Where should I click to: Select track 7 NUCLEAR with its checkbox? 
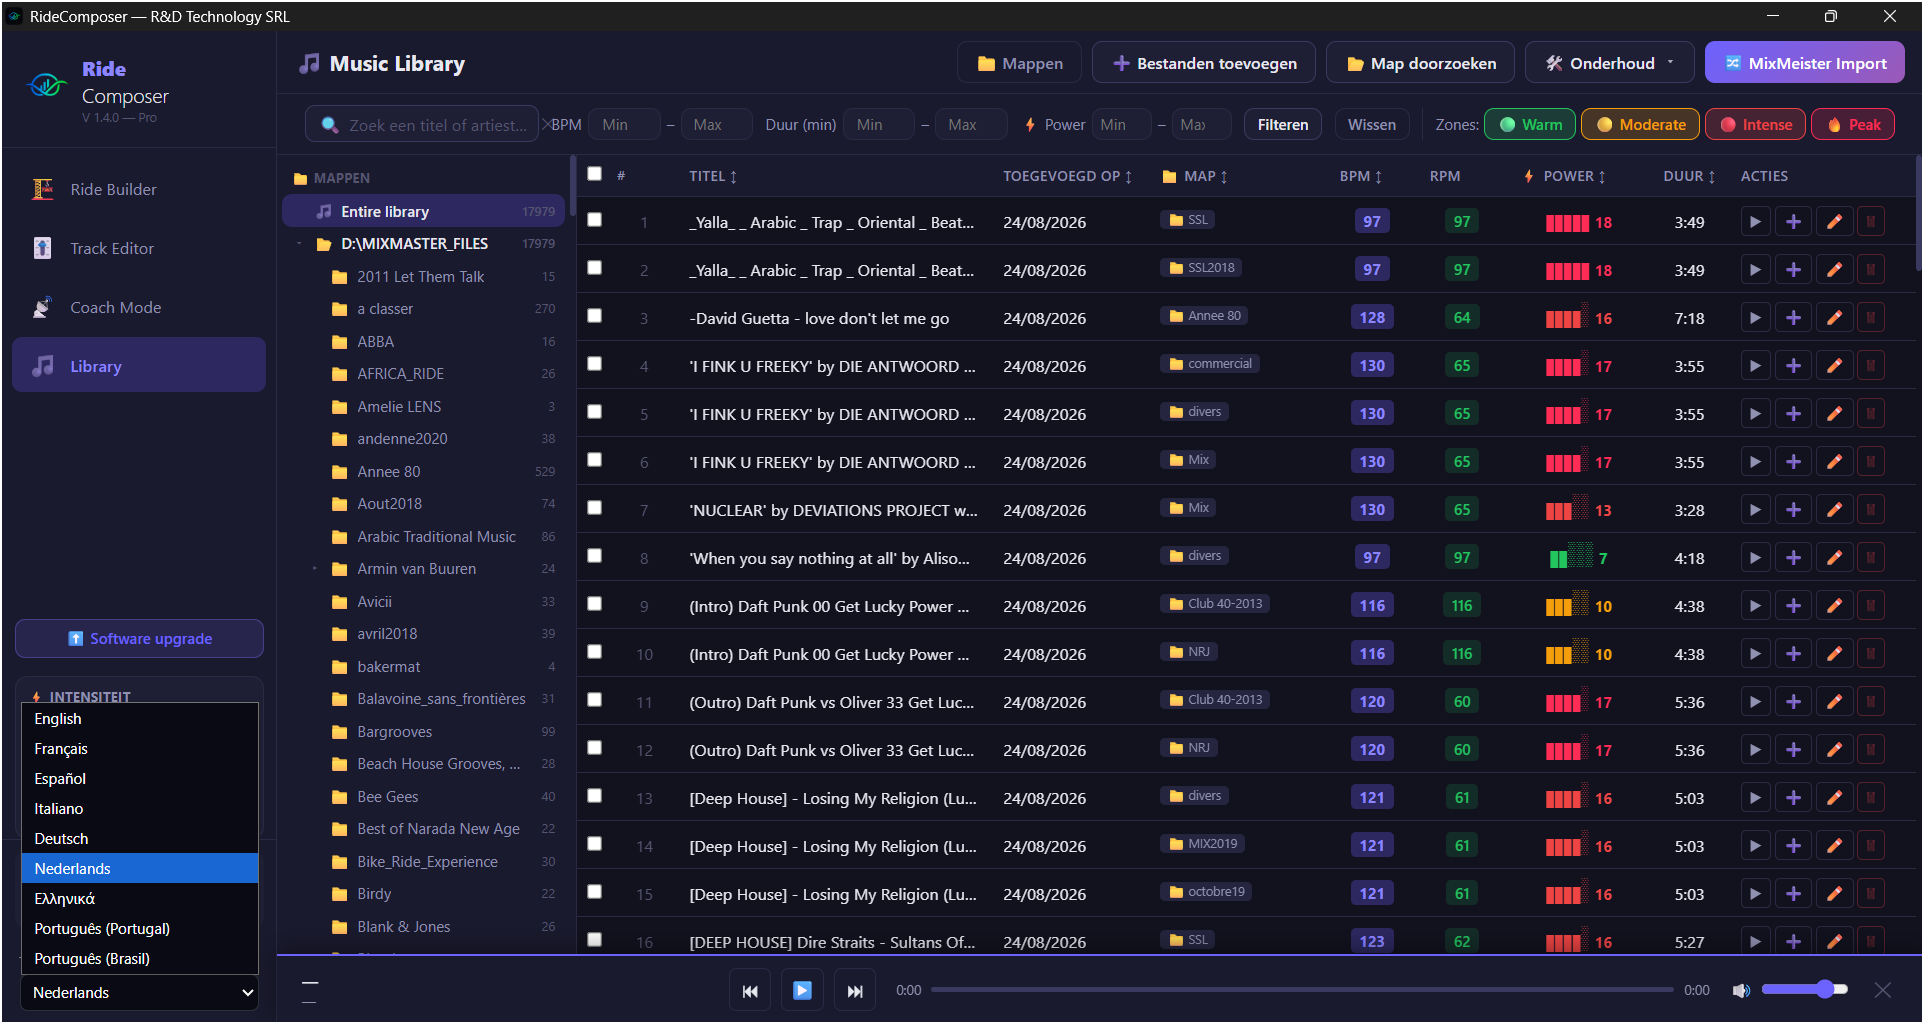594,508
